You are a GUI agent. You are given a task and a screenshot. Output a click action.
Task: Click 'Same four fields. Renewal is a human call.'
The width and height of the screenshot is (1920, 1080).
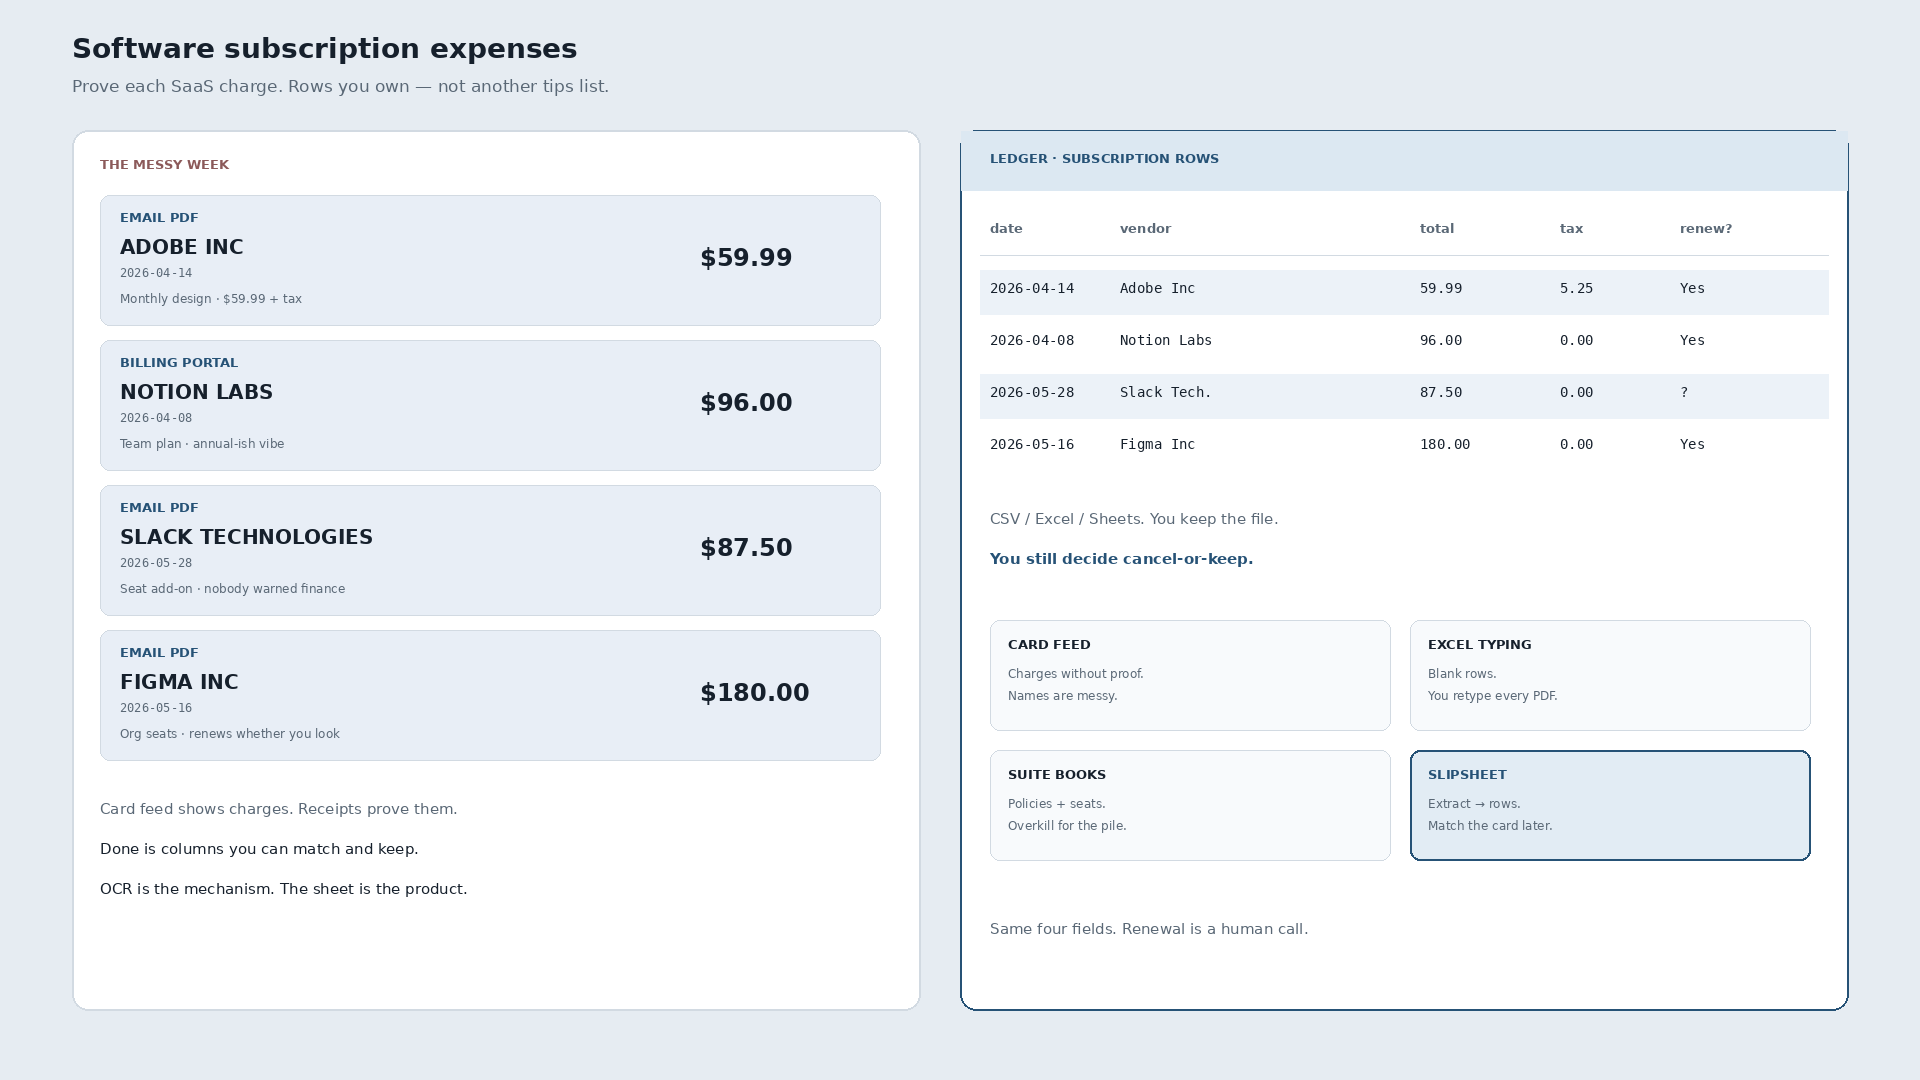coord(1149,929)
